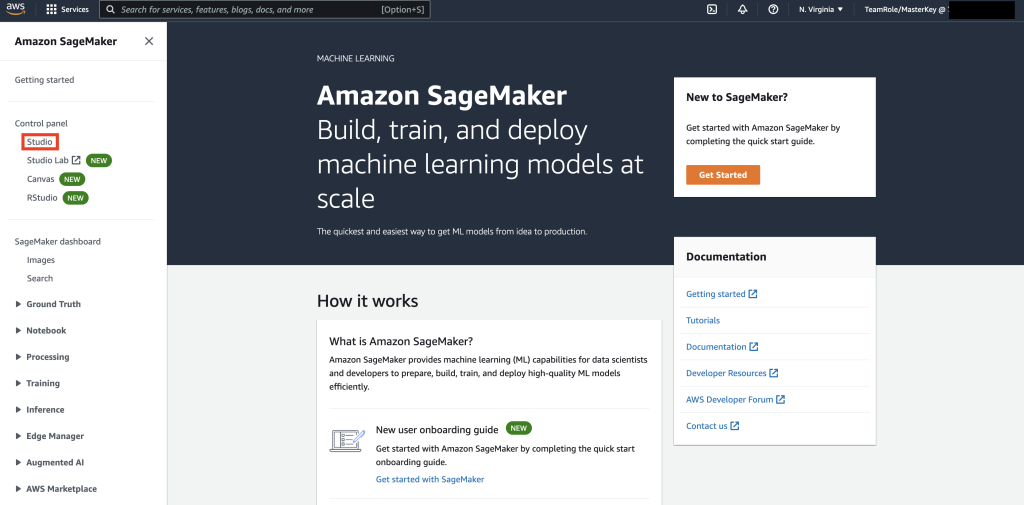Click the NEW badge beside RStudio
Screen dimensions: 1024x505
coord(76,197)
